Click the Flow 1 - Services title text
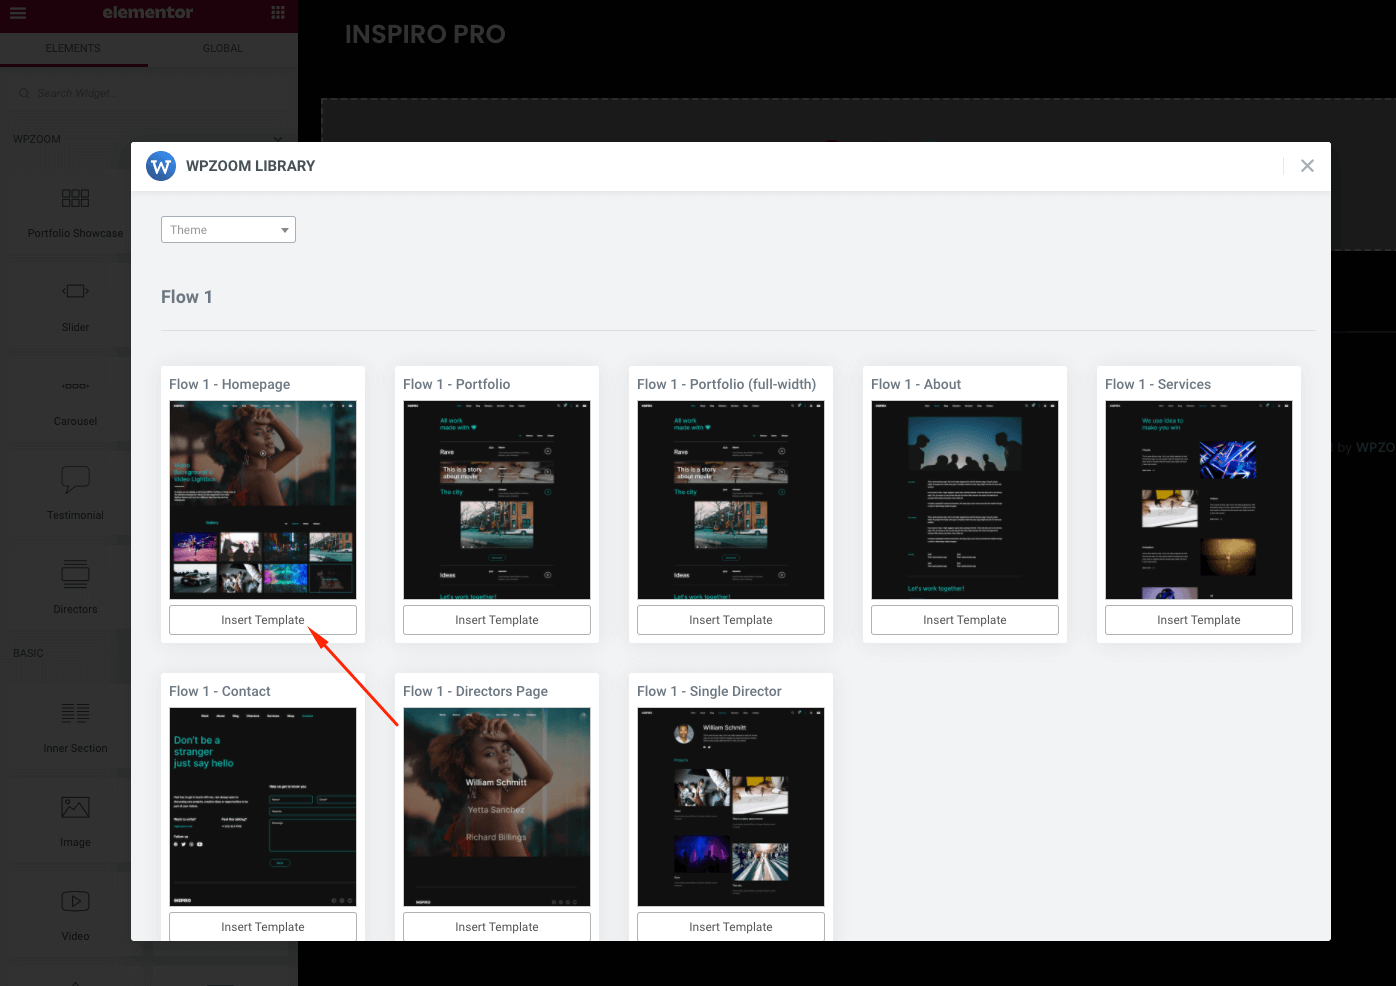The height and width of the screenshot is (986, 1396). point(1158,384)
